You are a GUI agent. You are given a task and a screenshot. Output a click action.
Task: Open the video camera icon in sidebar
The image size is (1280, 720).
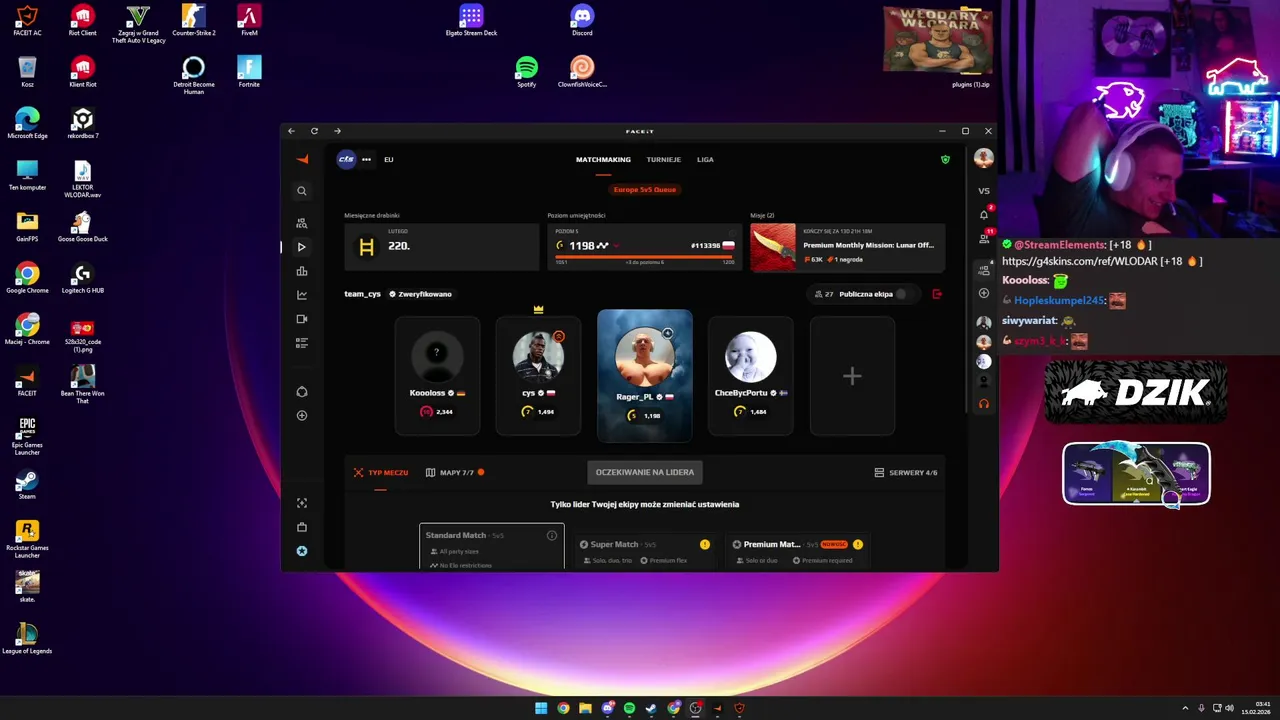(302, 319)
